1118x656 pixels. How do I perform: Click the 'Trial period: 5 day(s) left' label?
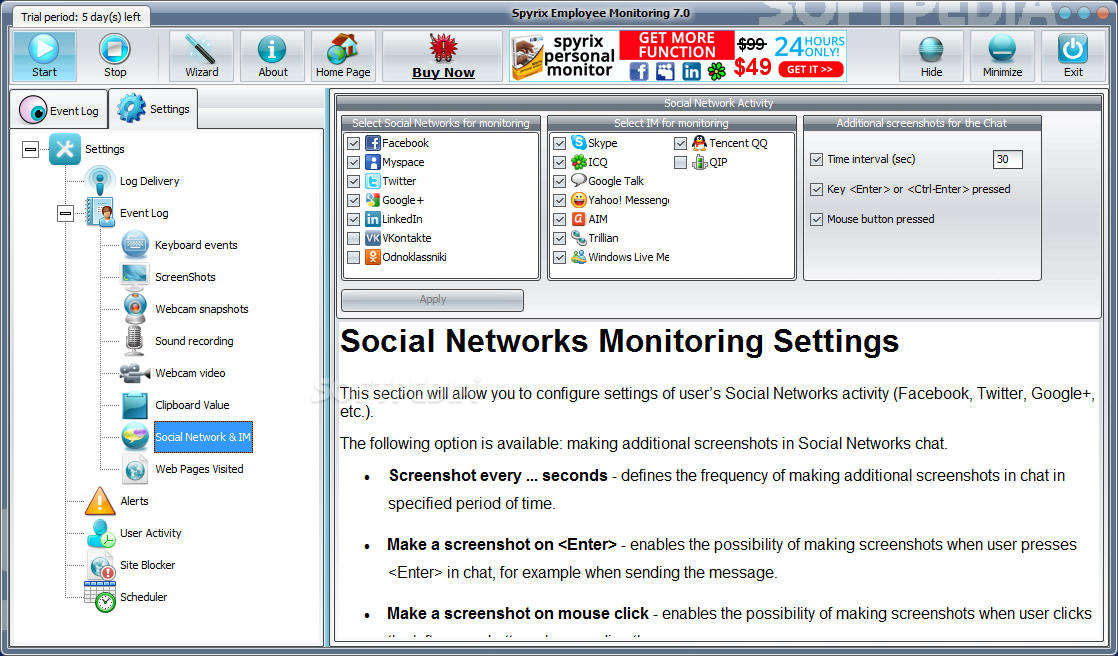click(81, 16)
